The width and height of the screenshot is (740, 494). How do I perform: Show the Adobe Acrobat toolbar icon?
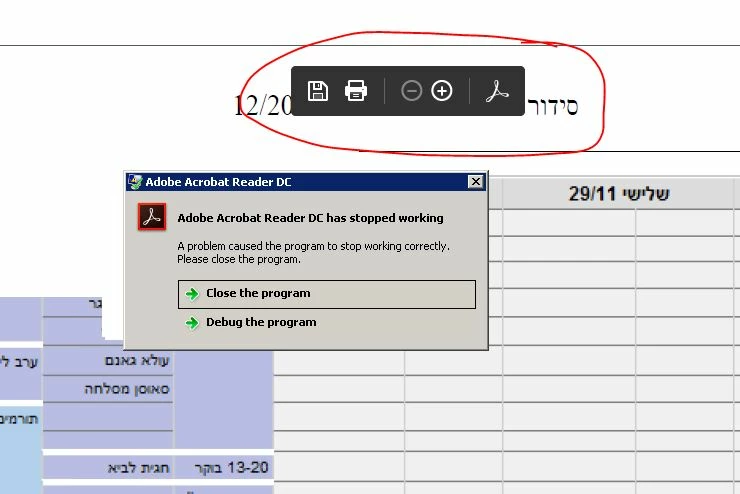click(x=497, y=91)
